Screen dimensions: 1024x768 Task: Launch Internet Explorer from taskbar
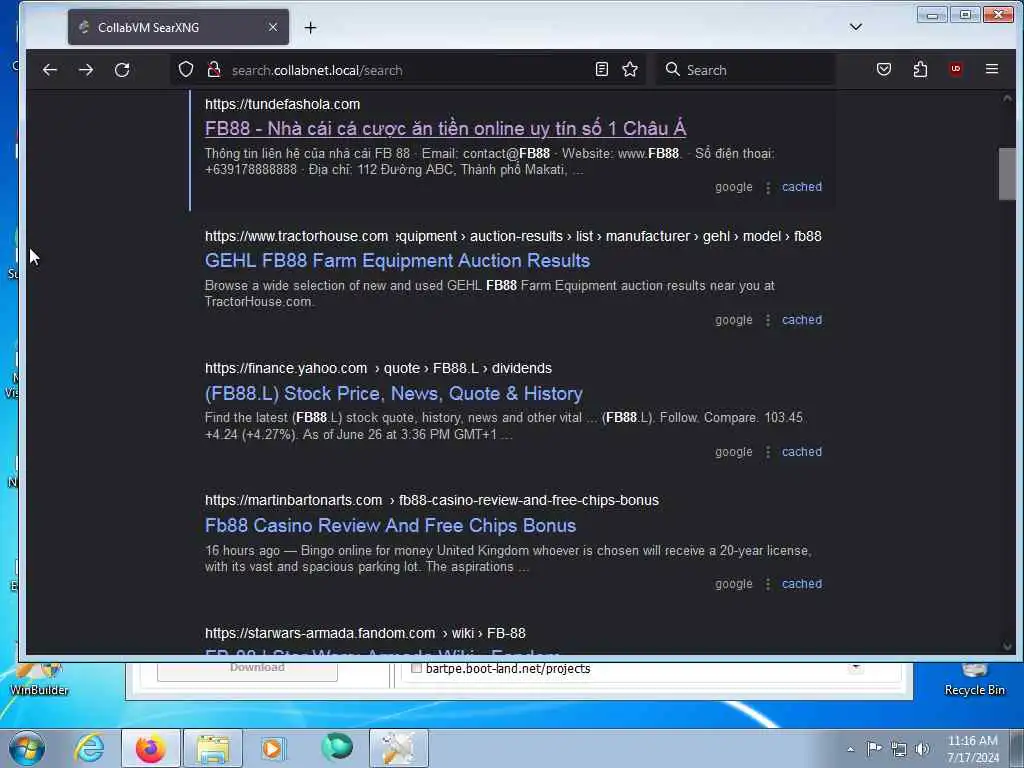pyautogui.click(x=89, y=748)
